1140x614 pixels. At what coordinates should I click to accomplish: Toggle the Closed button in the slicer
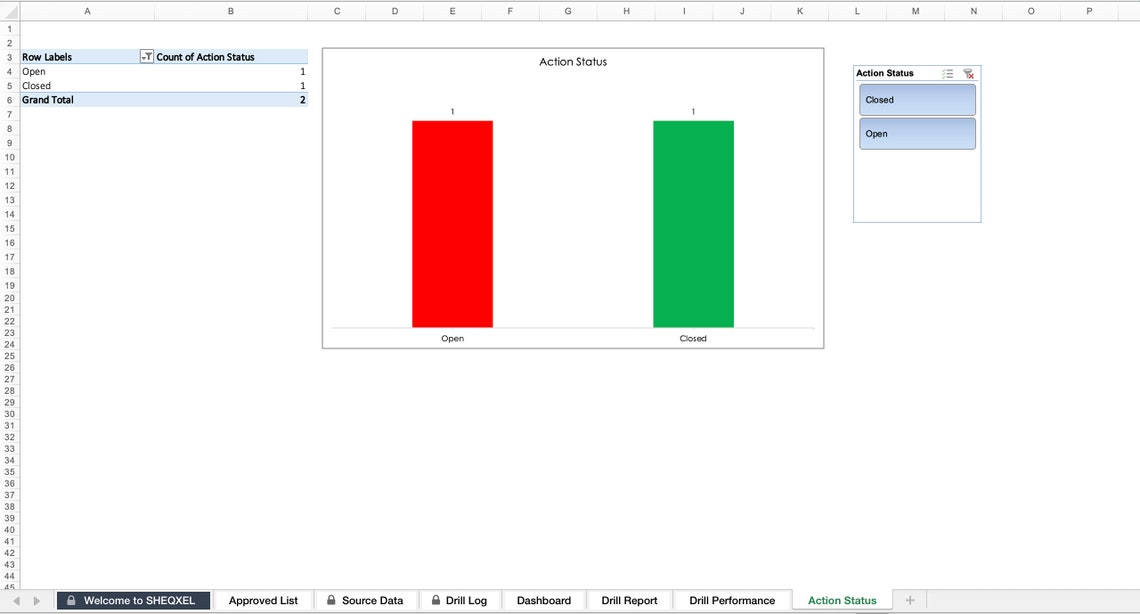click(916, 99)
